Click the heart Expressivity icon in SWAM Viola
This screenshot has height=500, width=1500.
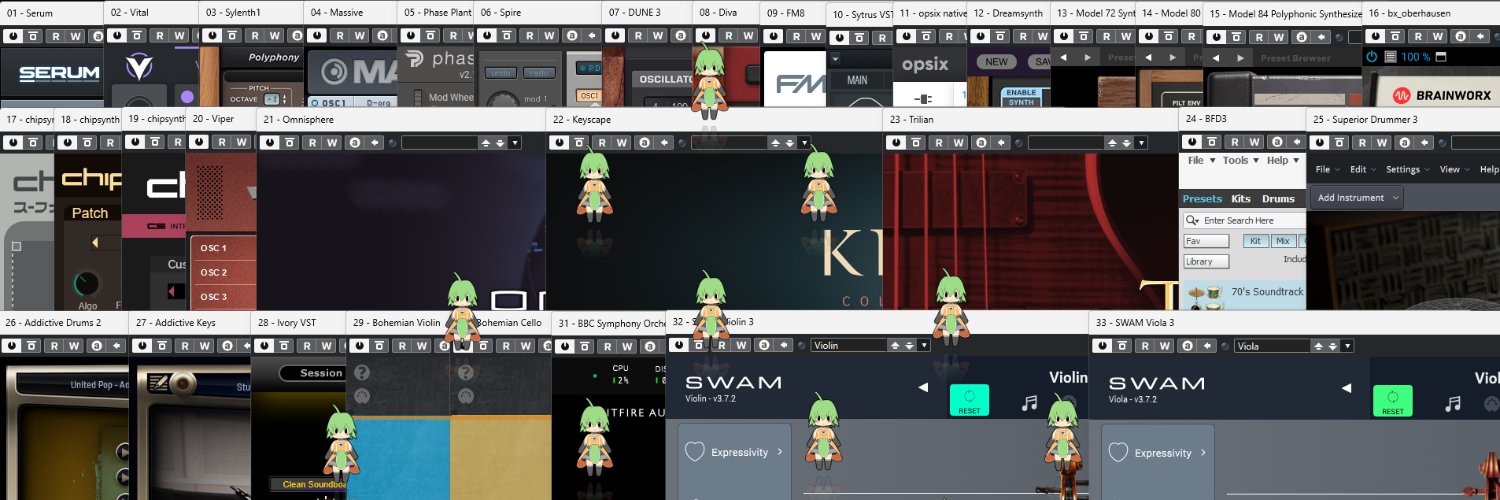pyautogui.click(x=1118, y=452)
